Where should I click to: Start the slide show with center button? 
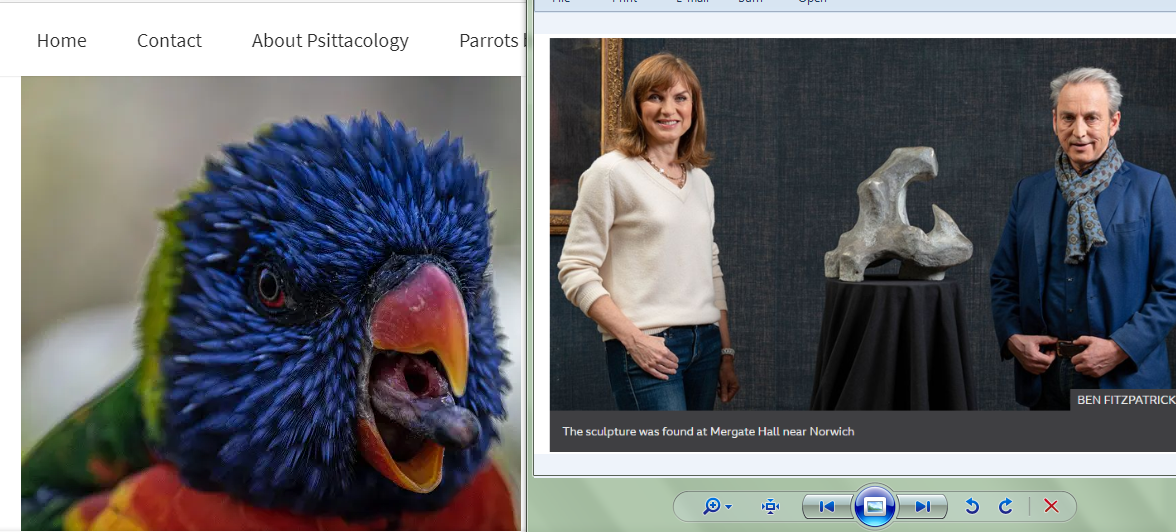[874, 506]
